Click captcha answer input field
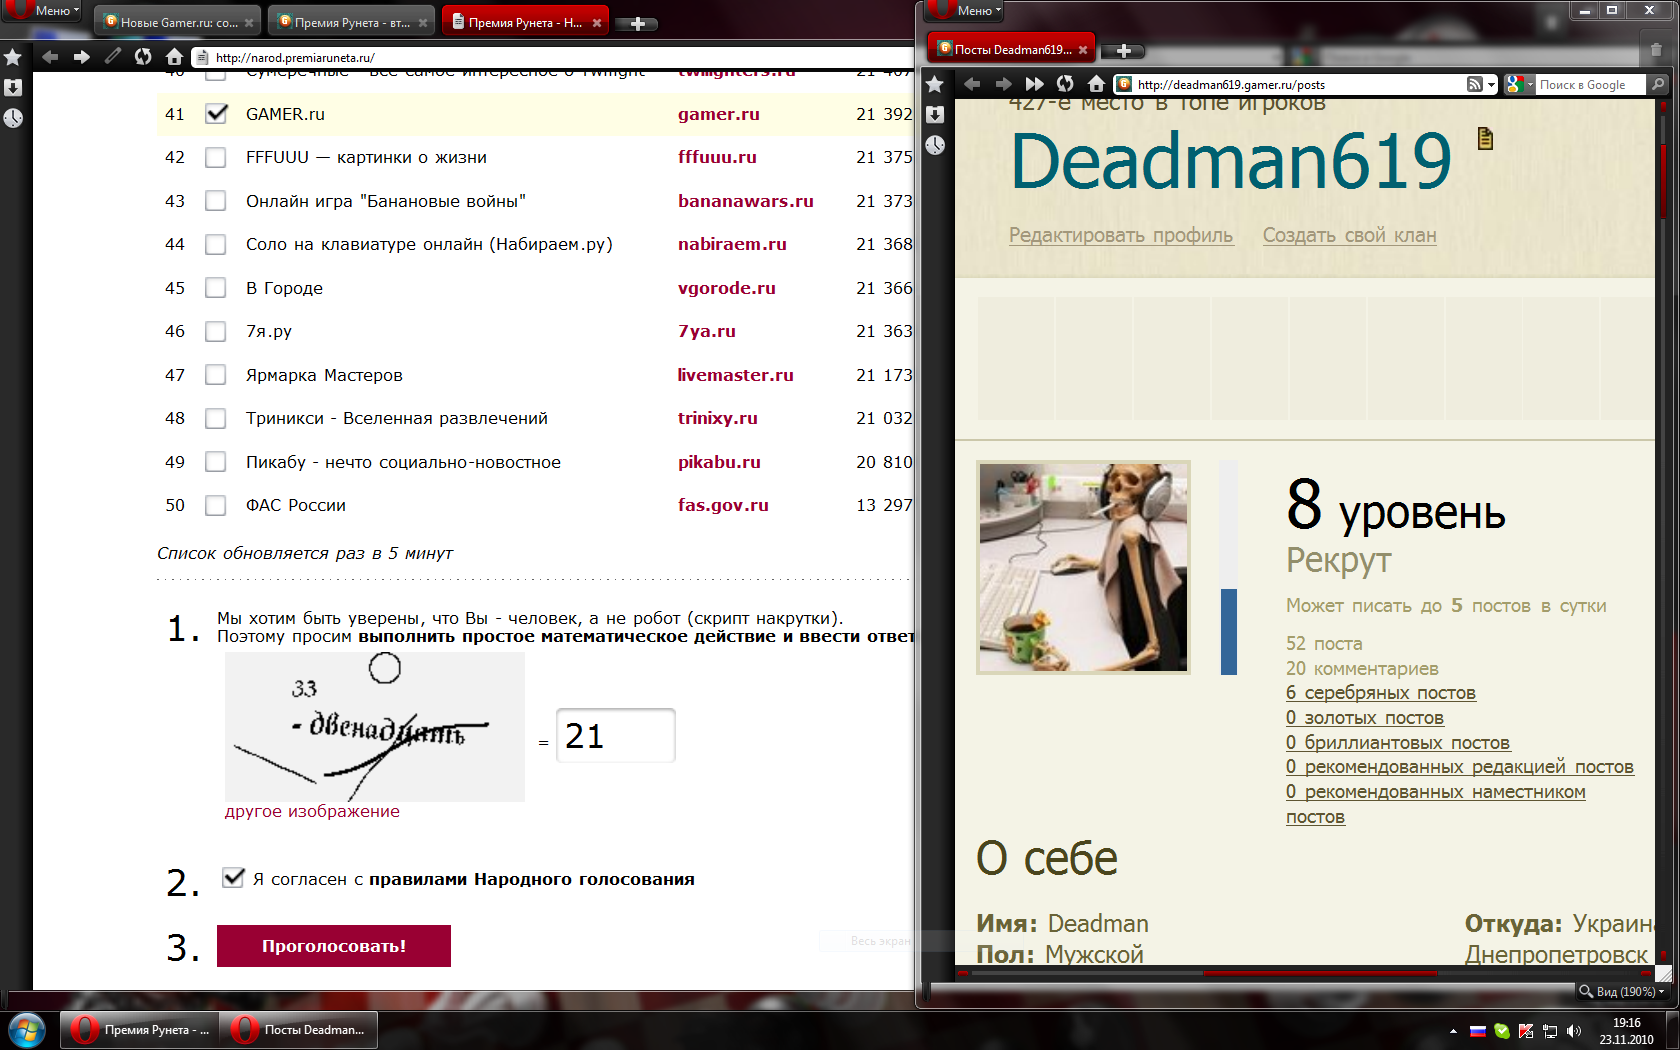The width and height of the screenshot is (1680, 1050). [616, 736]
